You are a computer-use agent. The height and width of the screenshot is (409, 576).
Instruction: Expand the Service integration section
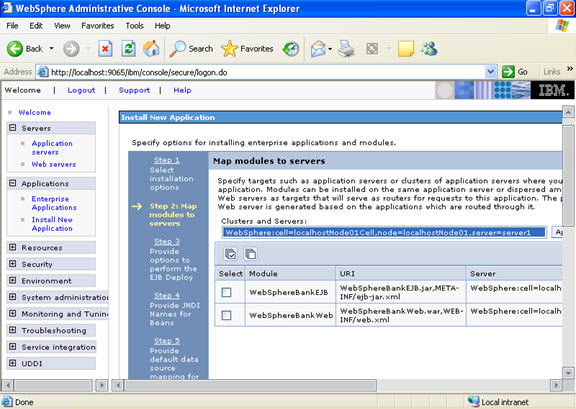point(12,347)
